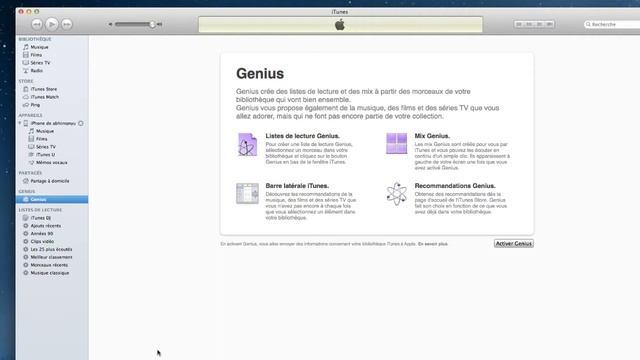Click the high-volume speaker icon
This screenshot has width=640, height=360.
160,24
